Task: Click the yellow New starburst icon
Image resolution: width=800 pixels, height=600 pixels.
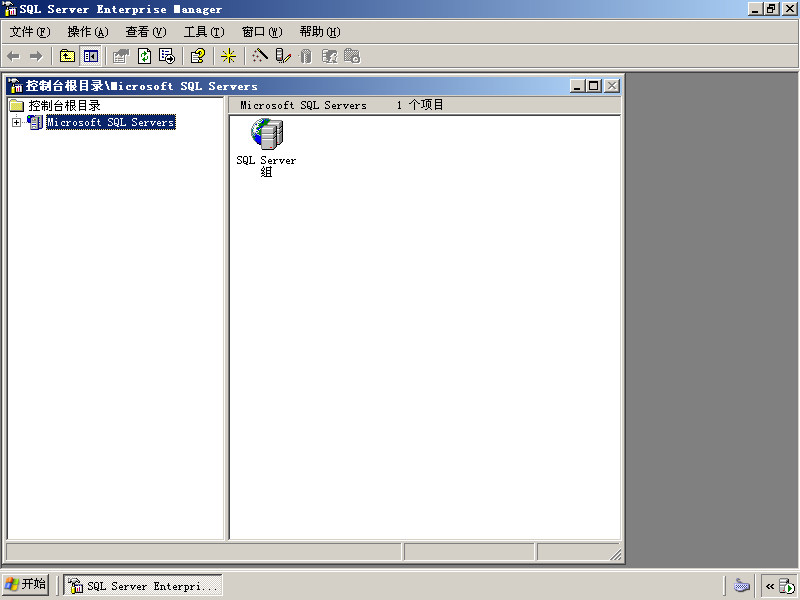Action: 228,56
